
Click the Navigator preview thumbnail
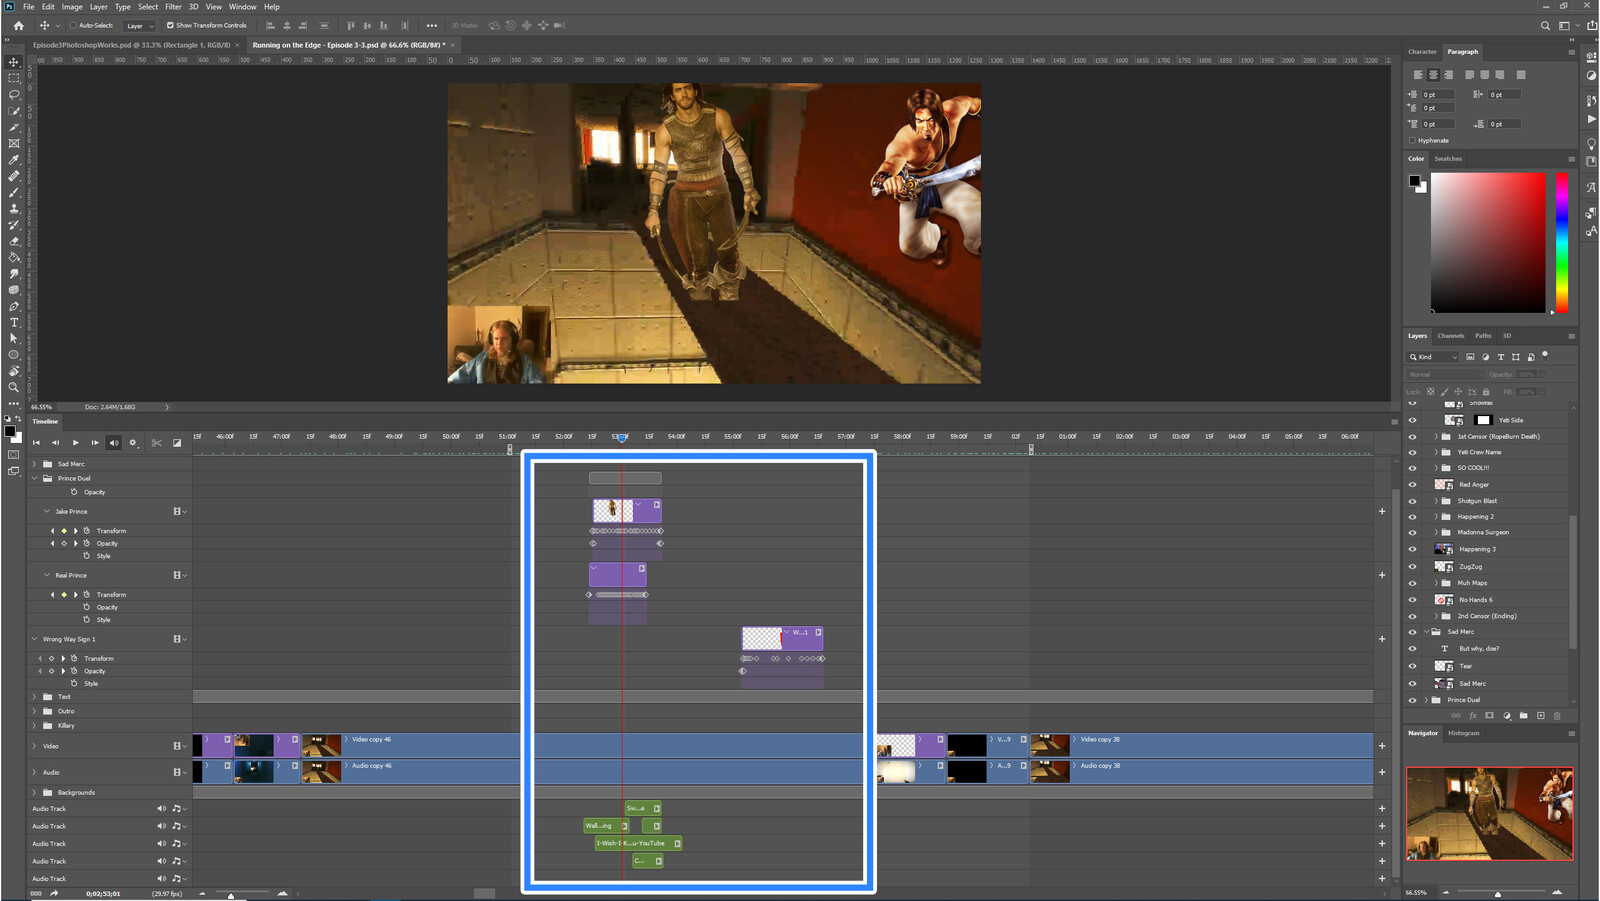coord(1489,813)
